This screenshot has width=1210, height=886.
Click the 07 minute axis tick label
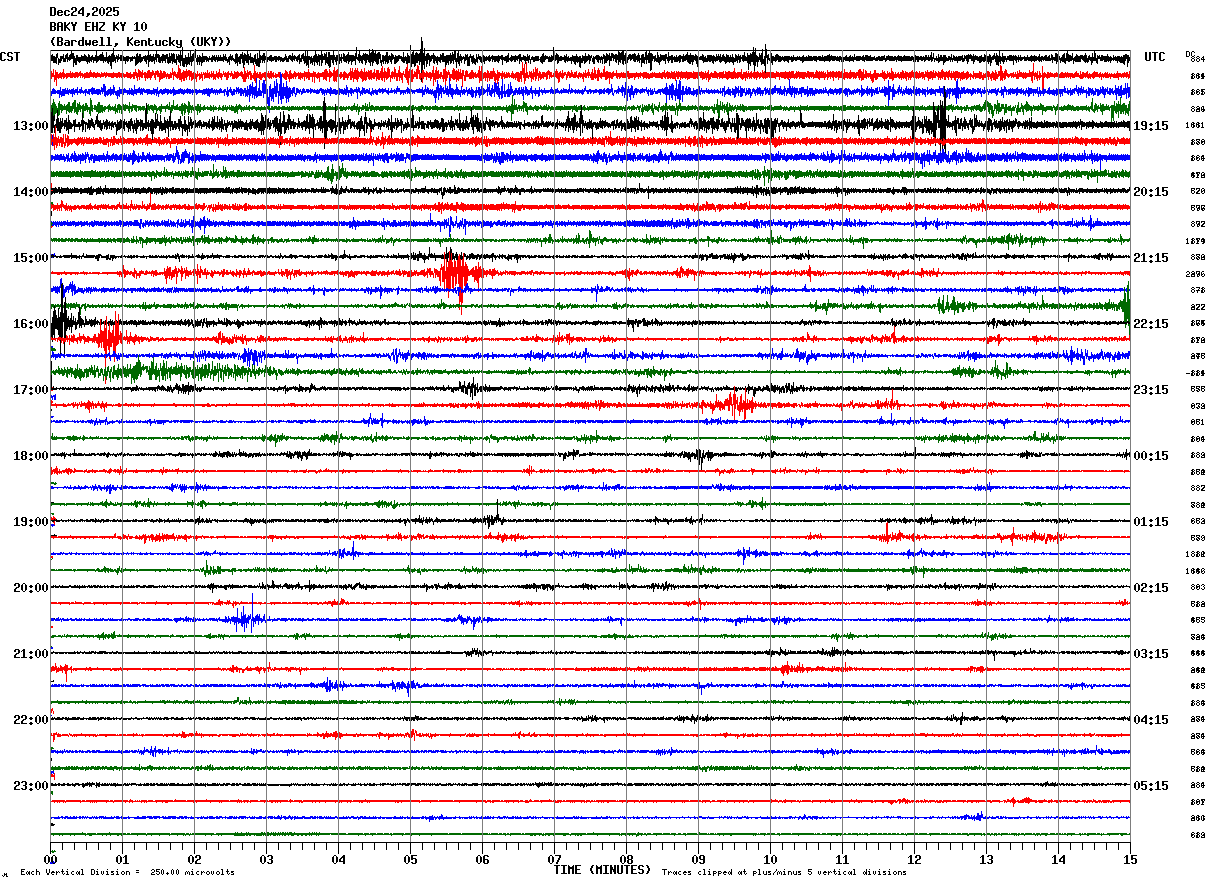coord(554,859)
